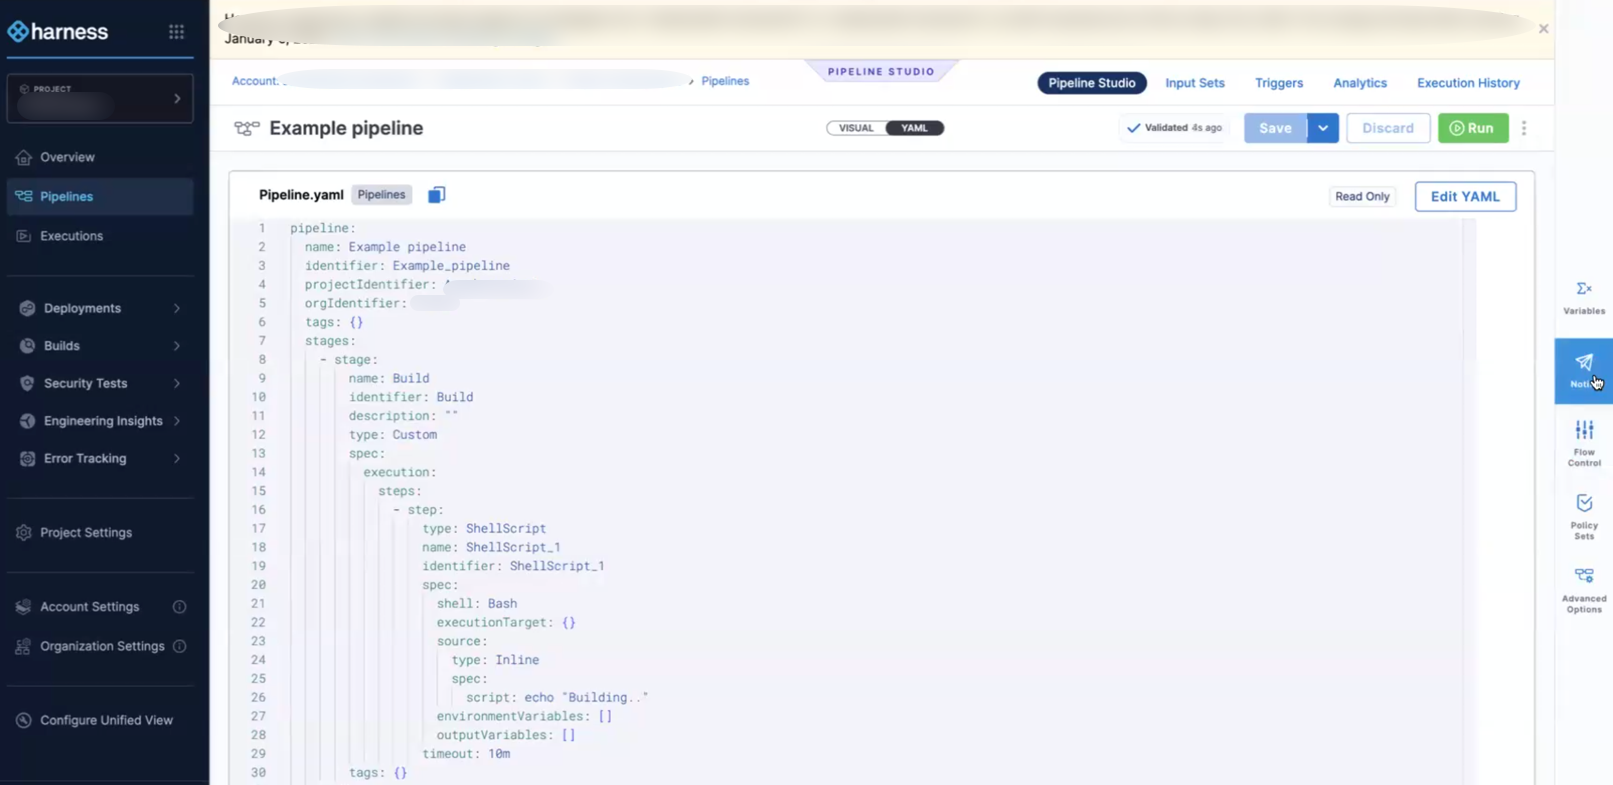Click the Project Settings gear icon
1613x785 pixels.
tap(24, 533)
